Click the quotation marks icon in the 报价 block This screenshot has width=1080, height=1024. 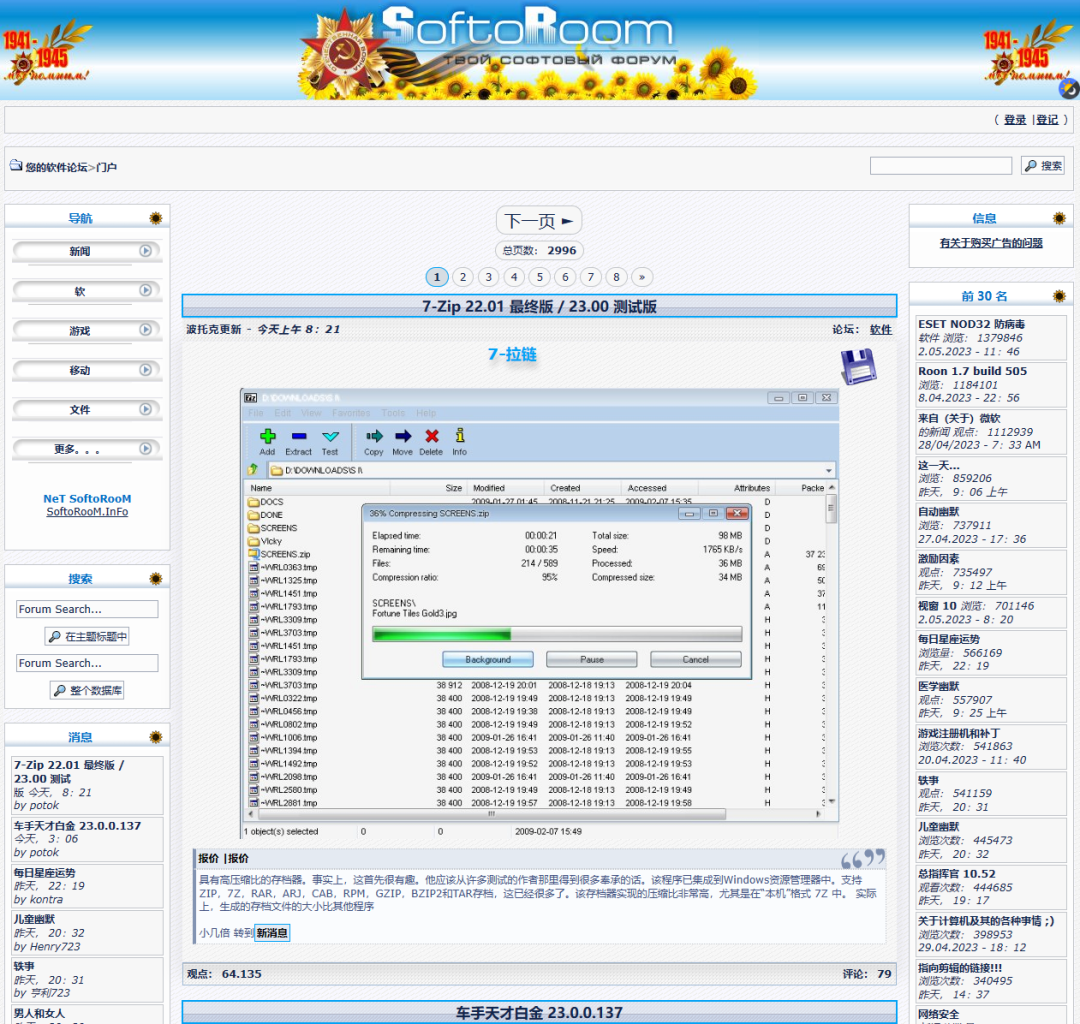862,858
